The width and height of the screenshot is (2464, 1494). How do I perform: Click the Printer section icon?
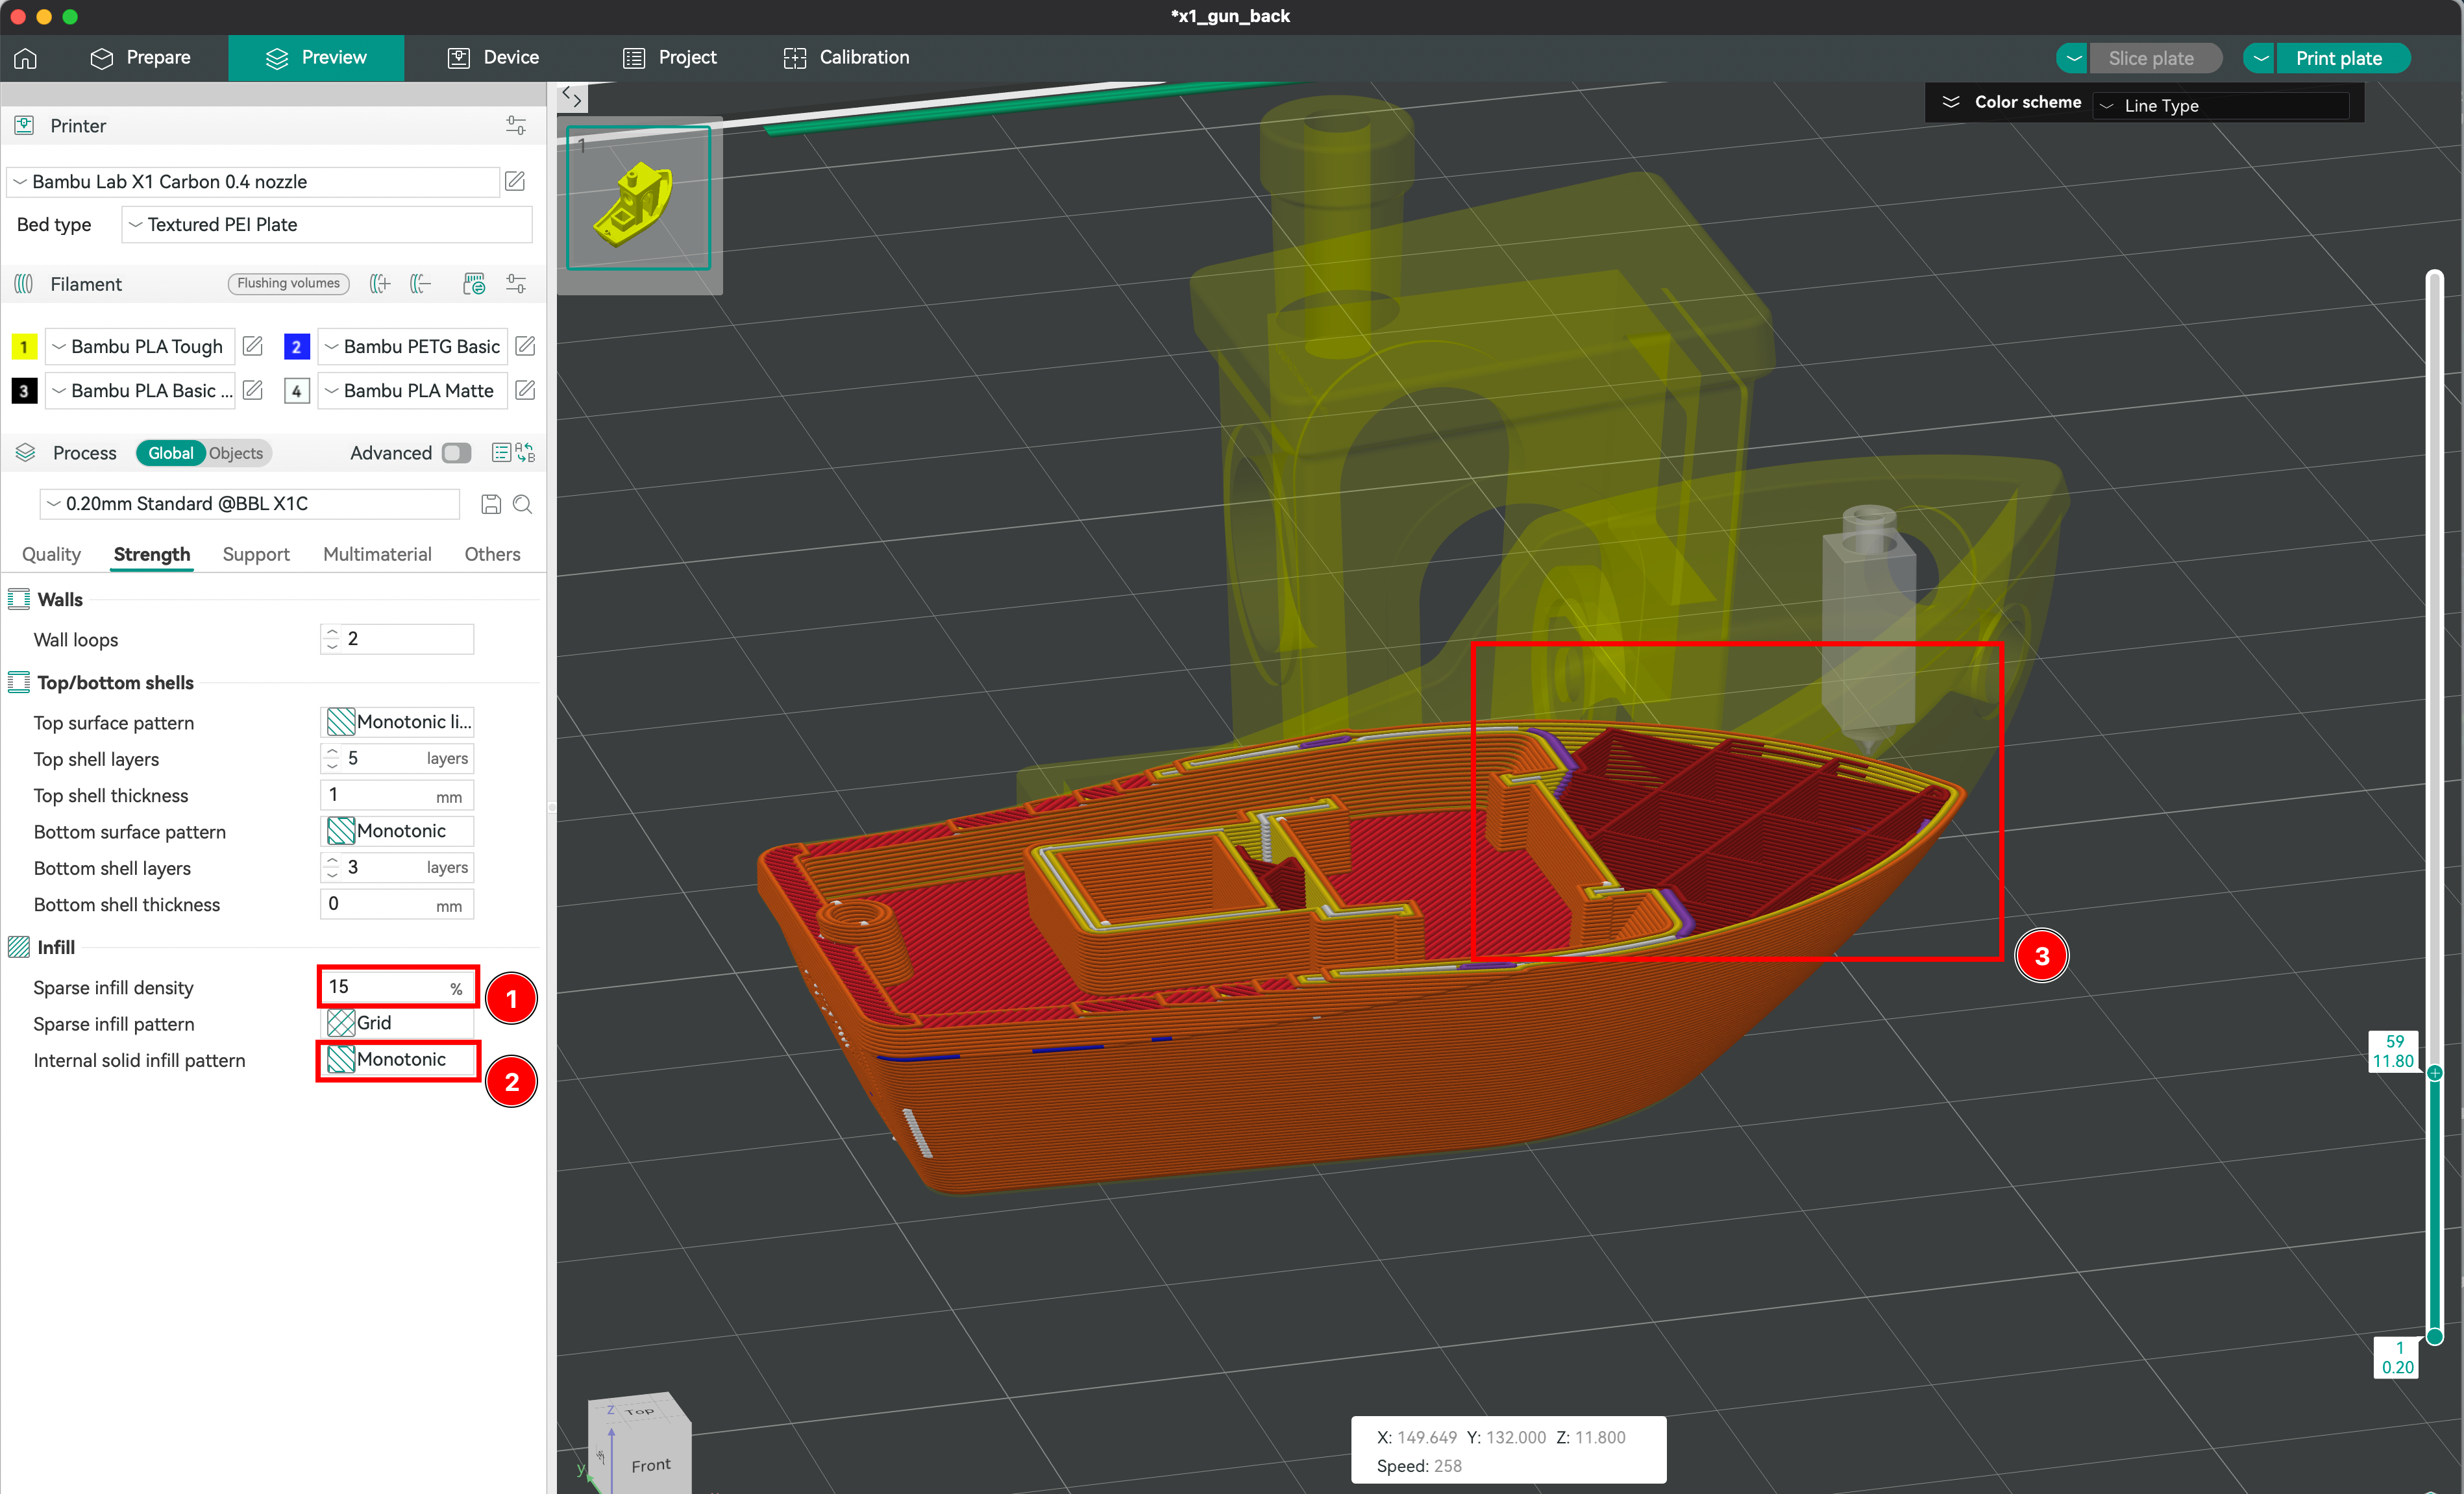coord(24,126)
